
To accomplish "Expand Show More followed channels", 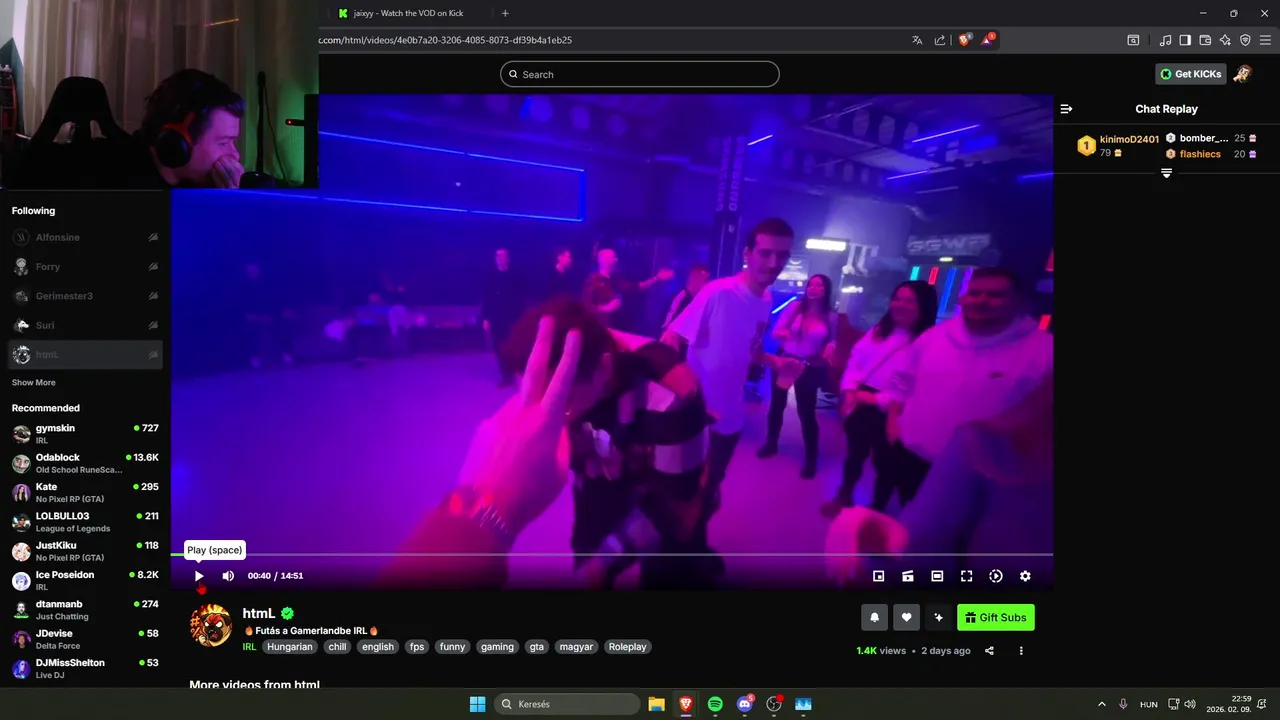I will coord(34,383).
